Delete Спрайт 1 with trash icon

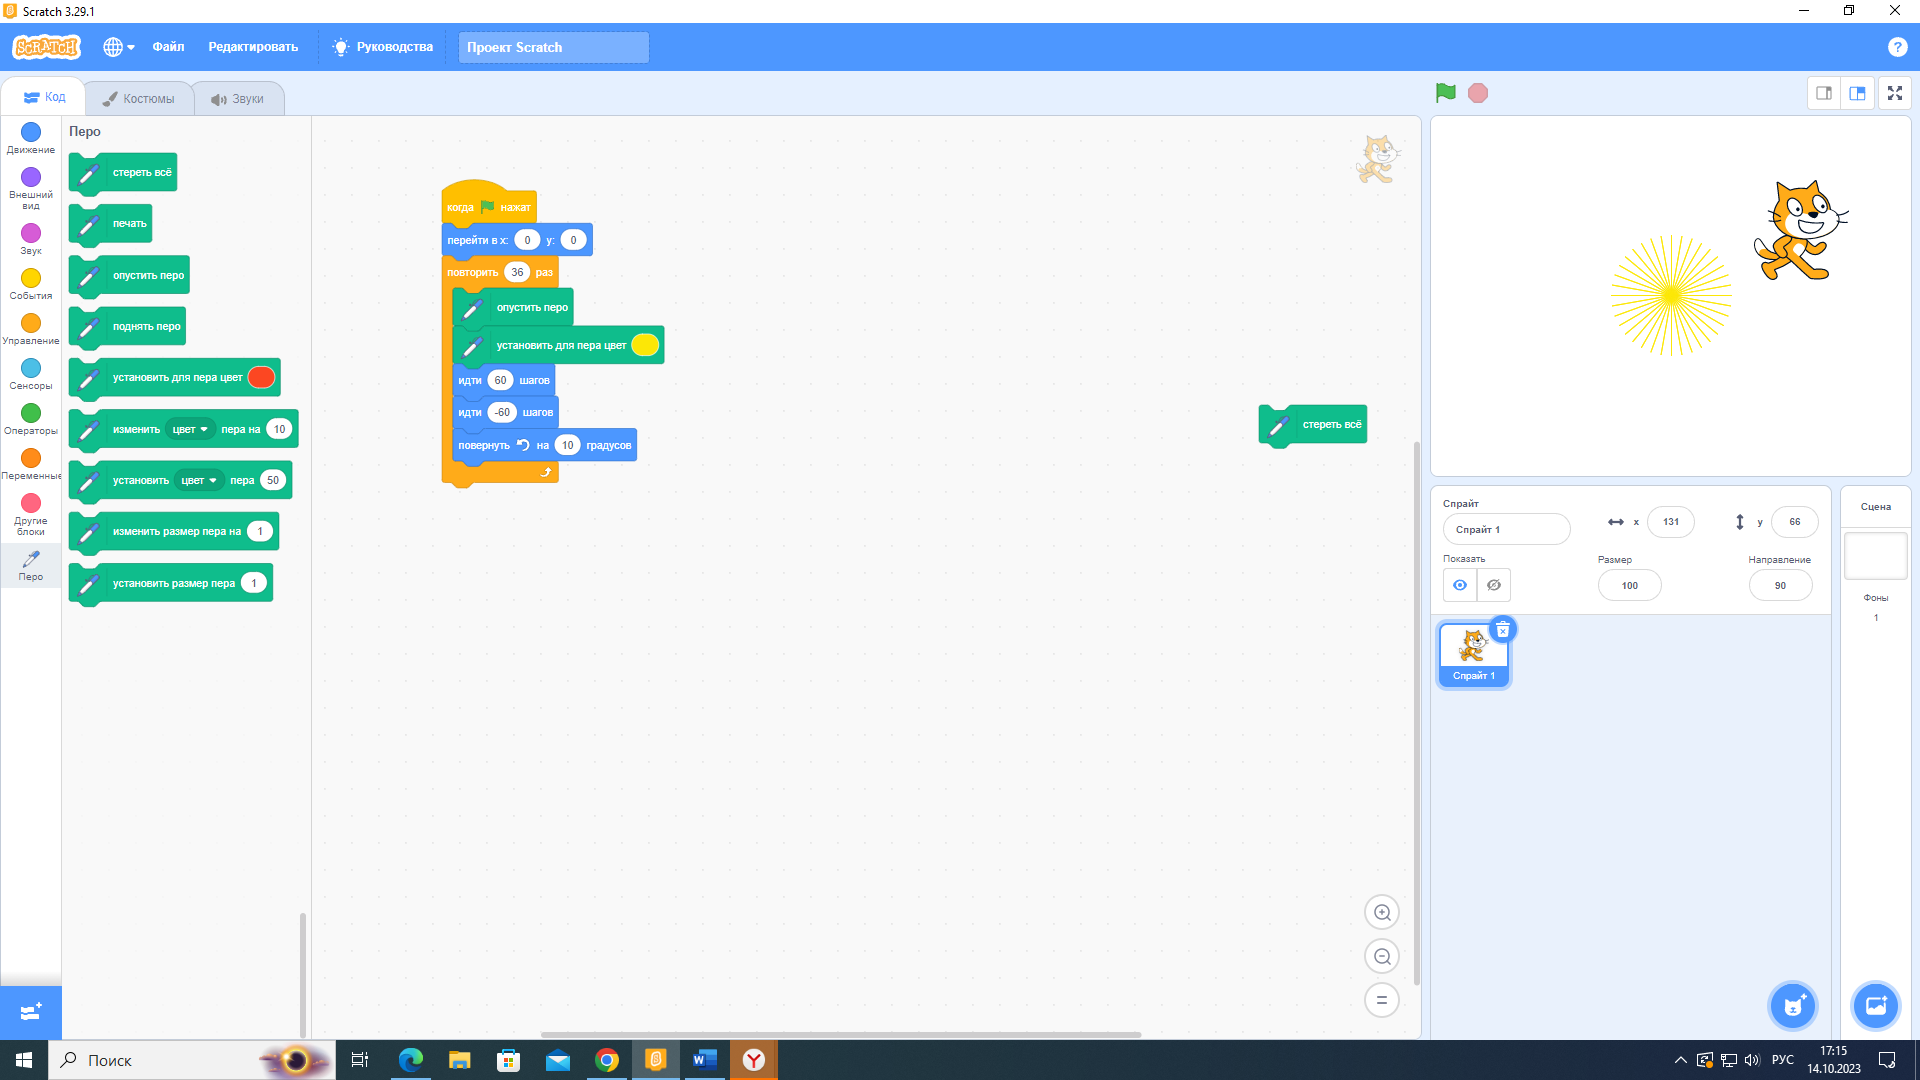pyautogui.click(x=1502, y=630)
